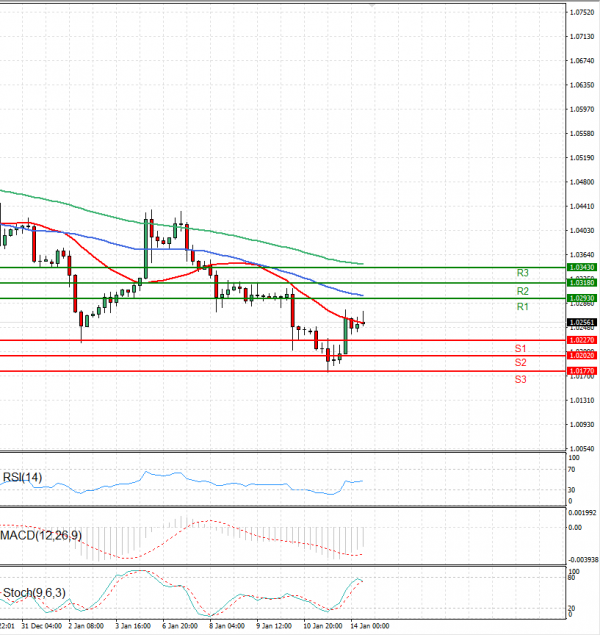Select the MACD(12,26,9) indicator label
The width and height of the screenshot is (600, 635).
point(43,537)
